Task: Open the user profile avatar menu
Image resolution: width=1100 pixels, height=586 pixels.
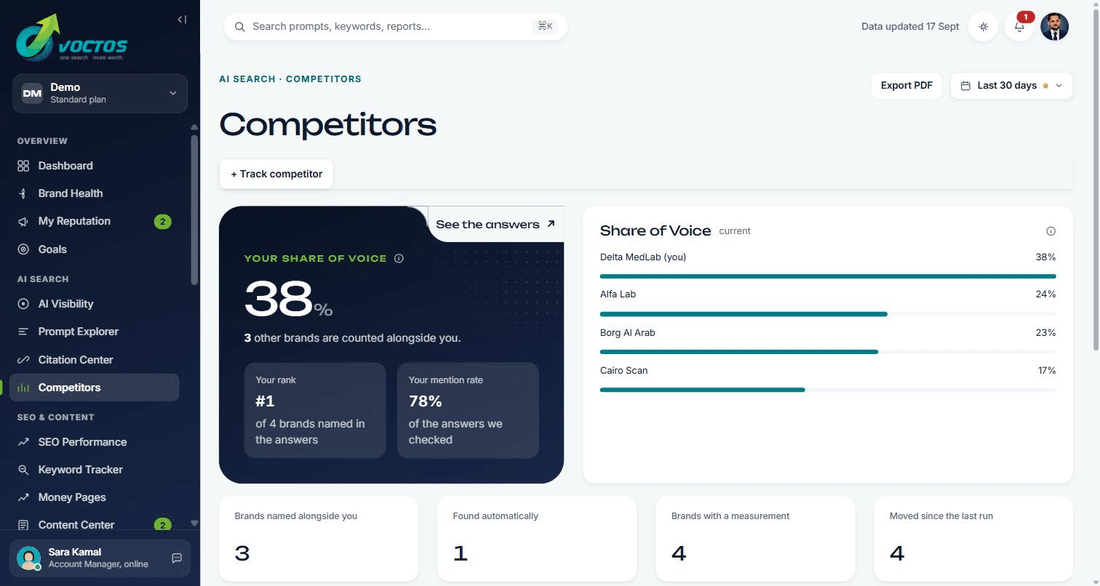Action: point(1054,27)
